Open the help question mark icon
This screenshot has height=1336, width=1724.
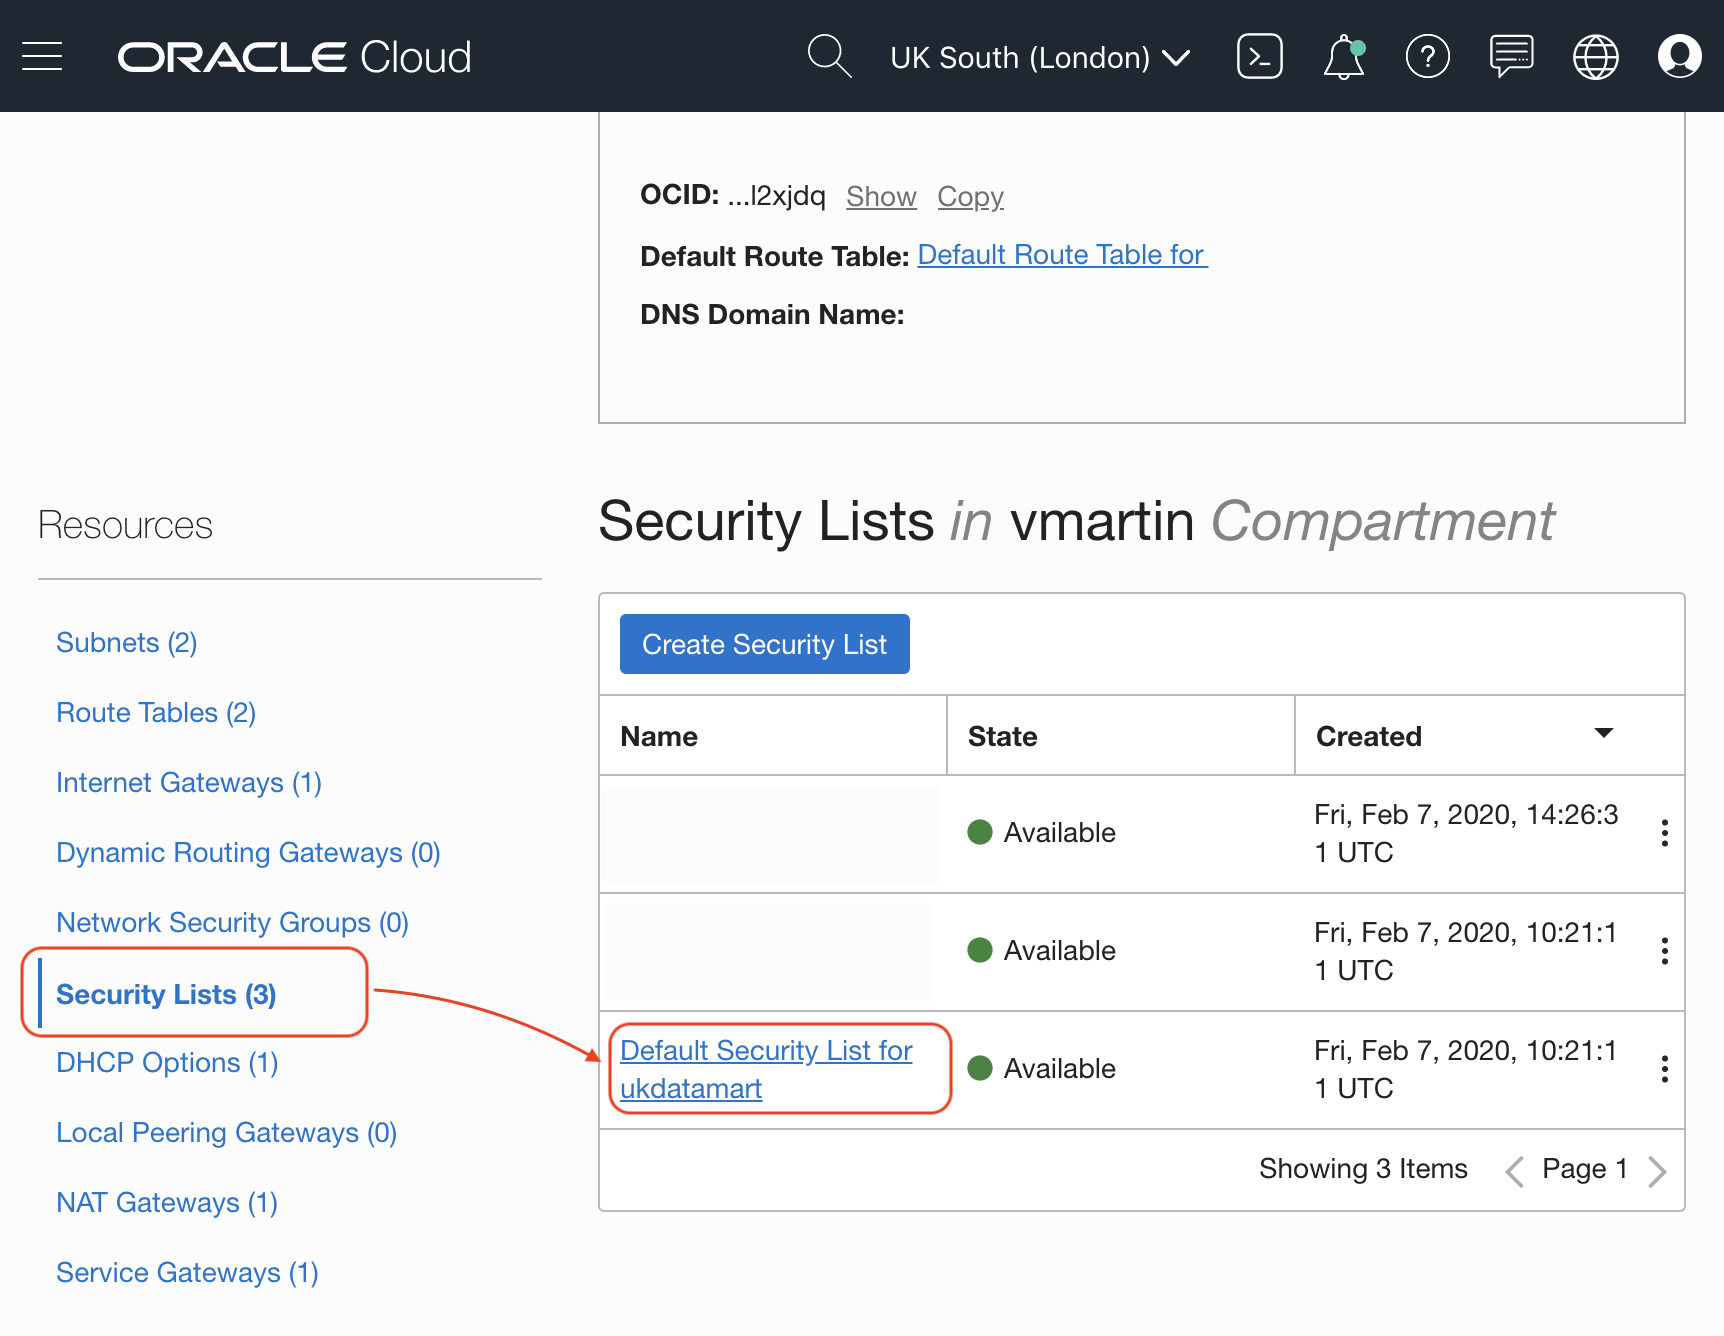[1427, 56]
